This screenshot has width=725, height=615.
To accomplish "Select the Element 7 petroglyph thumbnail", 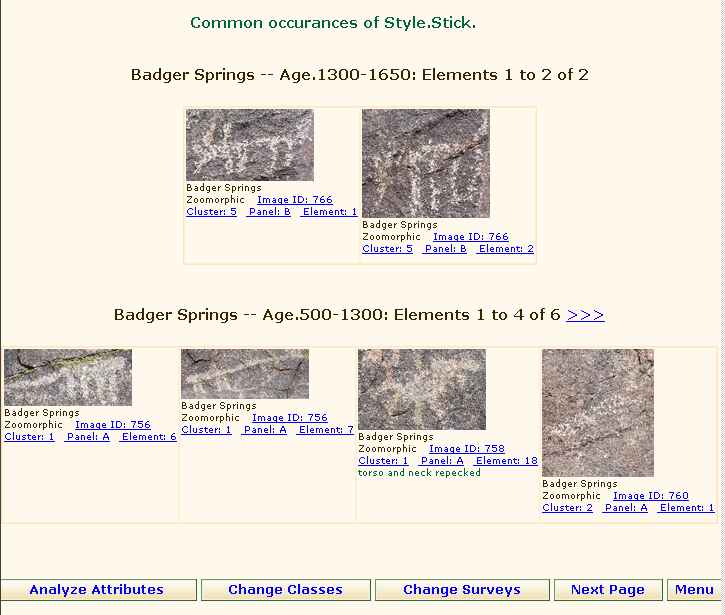I will (244, 374).
